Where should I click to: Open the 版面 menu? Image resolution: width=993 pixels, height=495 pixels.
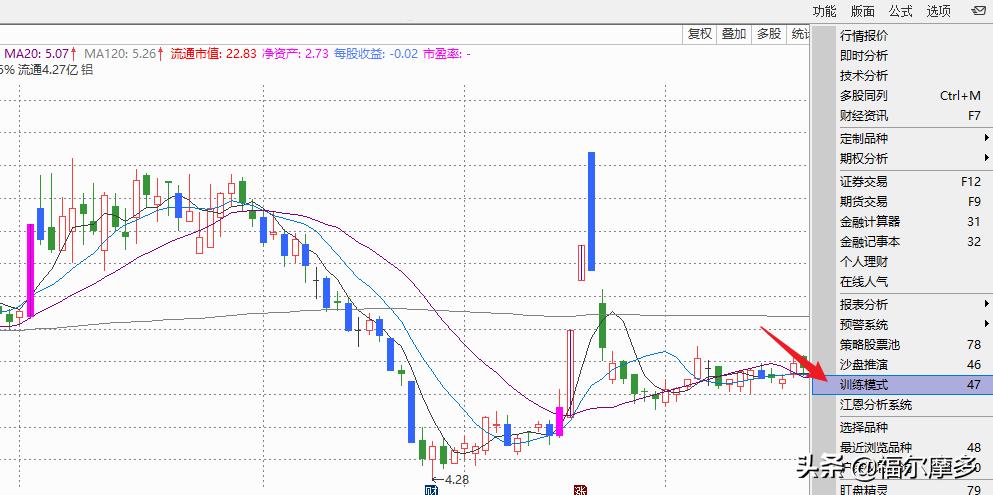(863, 11)
